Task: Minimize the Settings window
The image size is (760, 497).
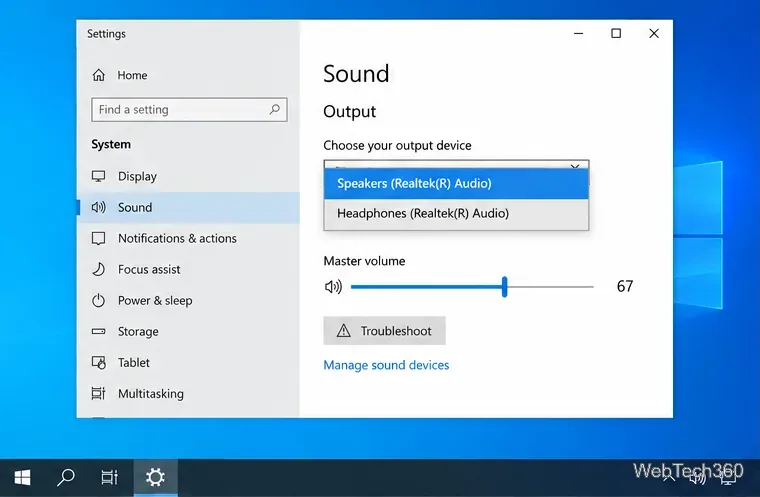Action: [x=579, y=33]
